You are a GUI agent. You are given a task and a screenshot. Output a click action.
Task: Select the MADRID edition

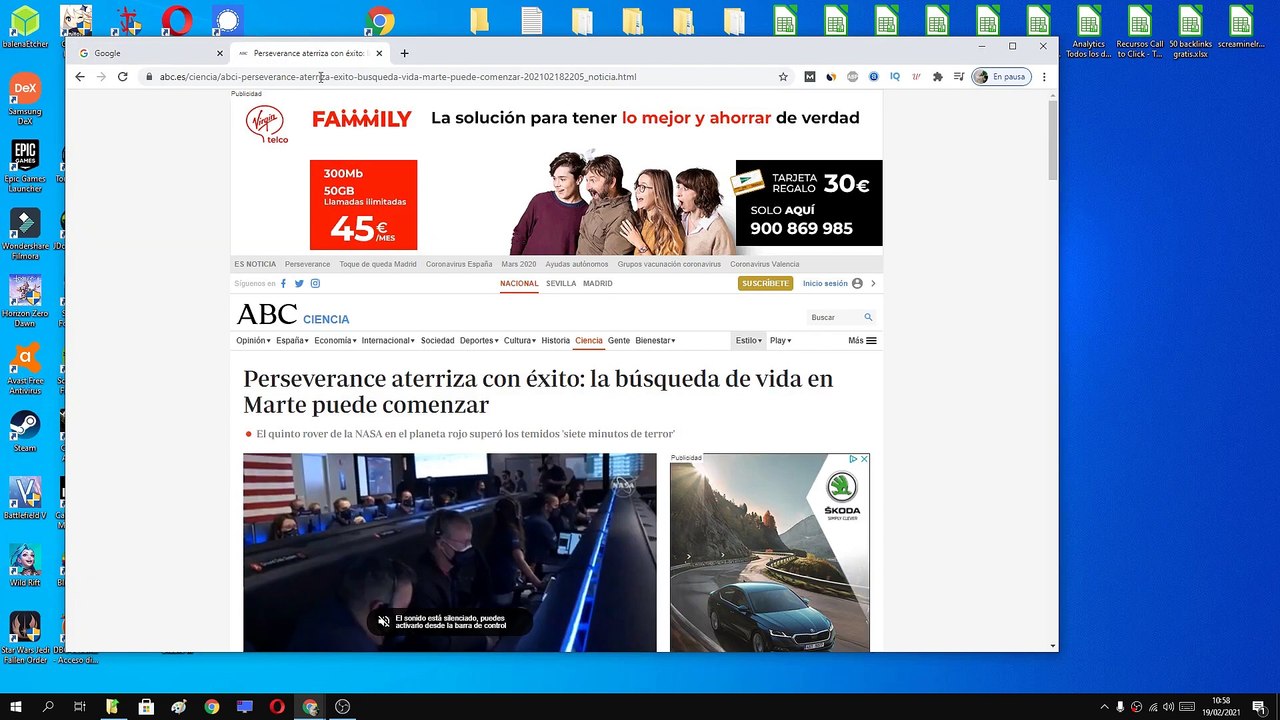tap(598, 284)
